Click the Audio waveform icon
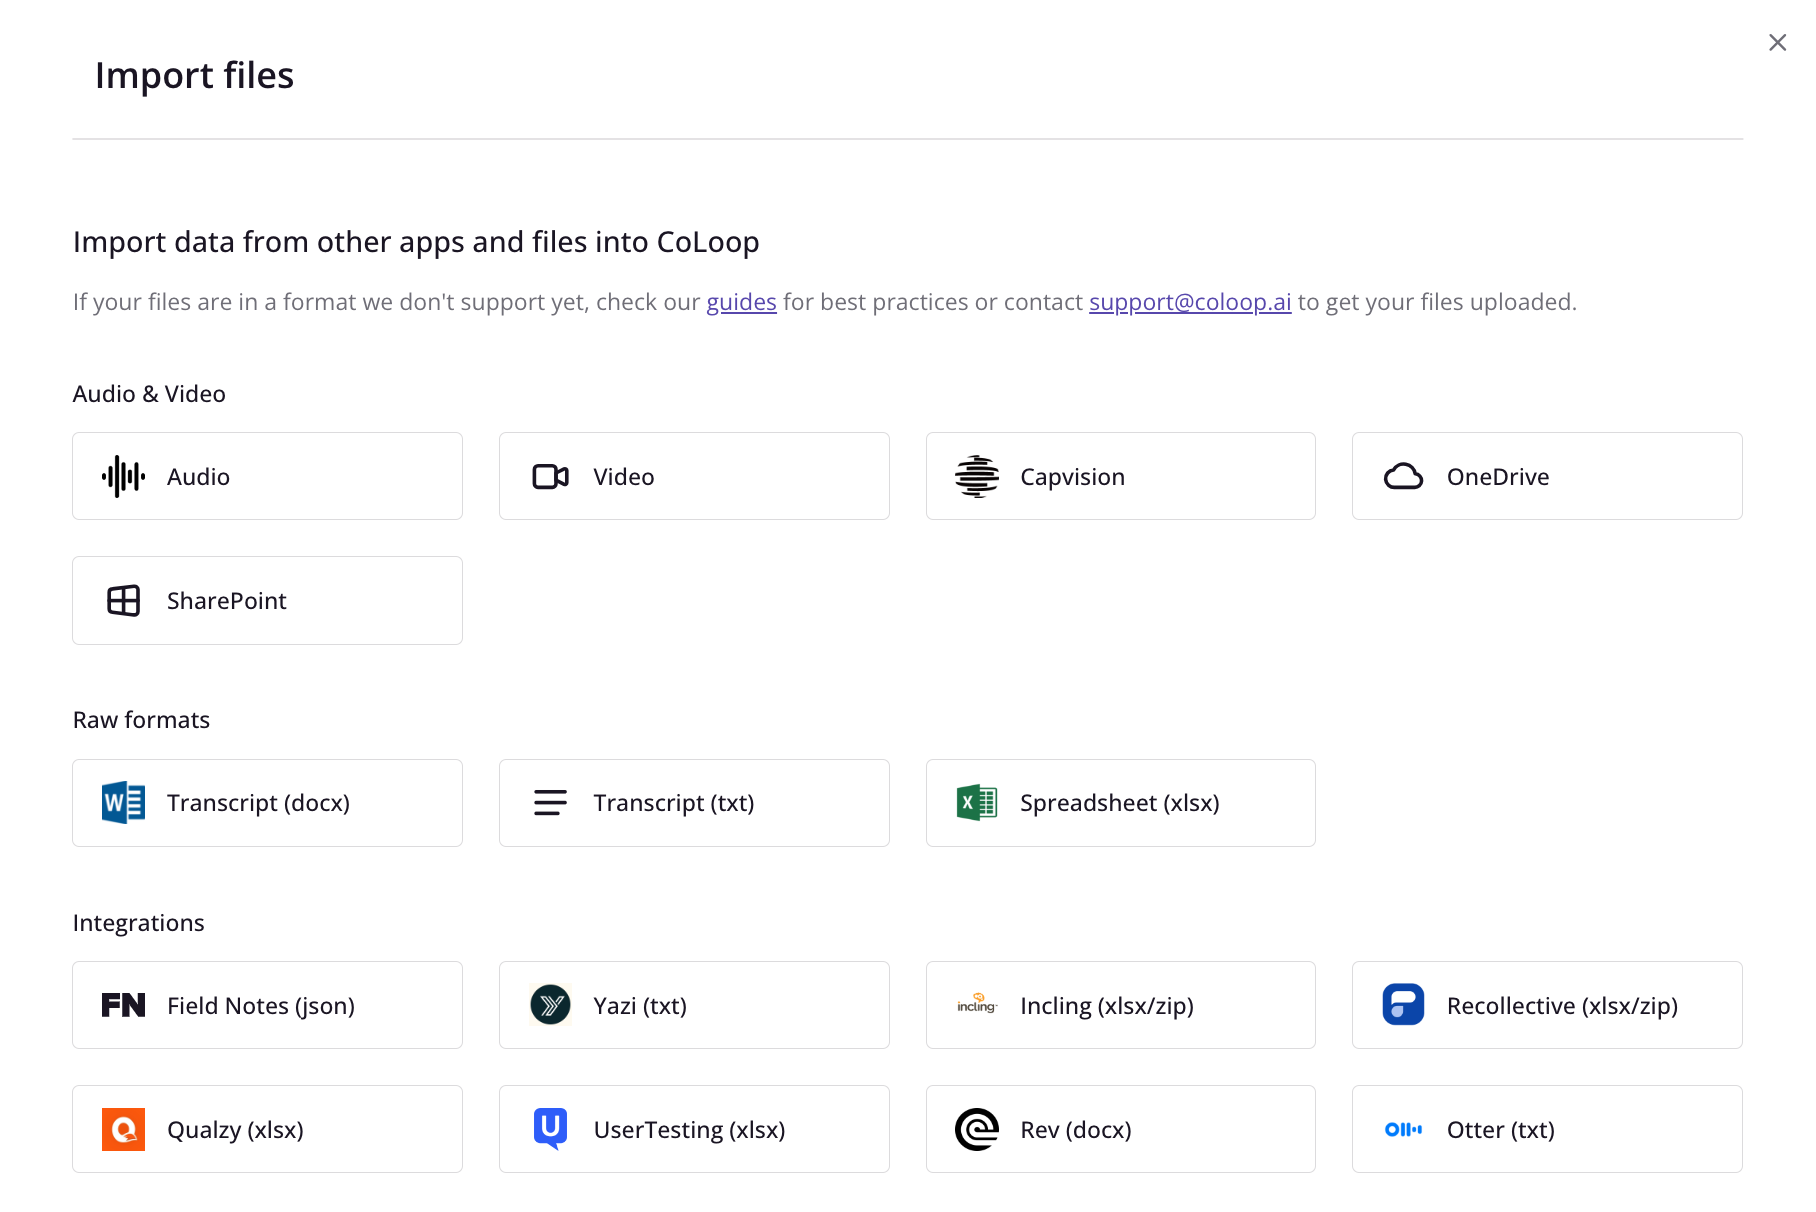The image size is (1816, 1212). pos(123,477)
